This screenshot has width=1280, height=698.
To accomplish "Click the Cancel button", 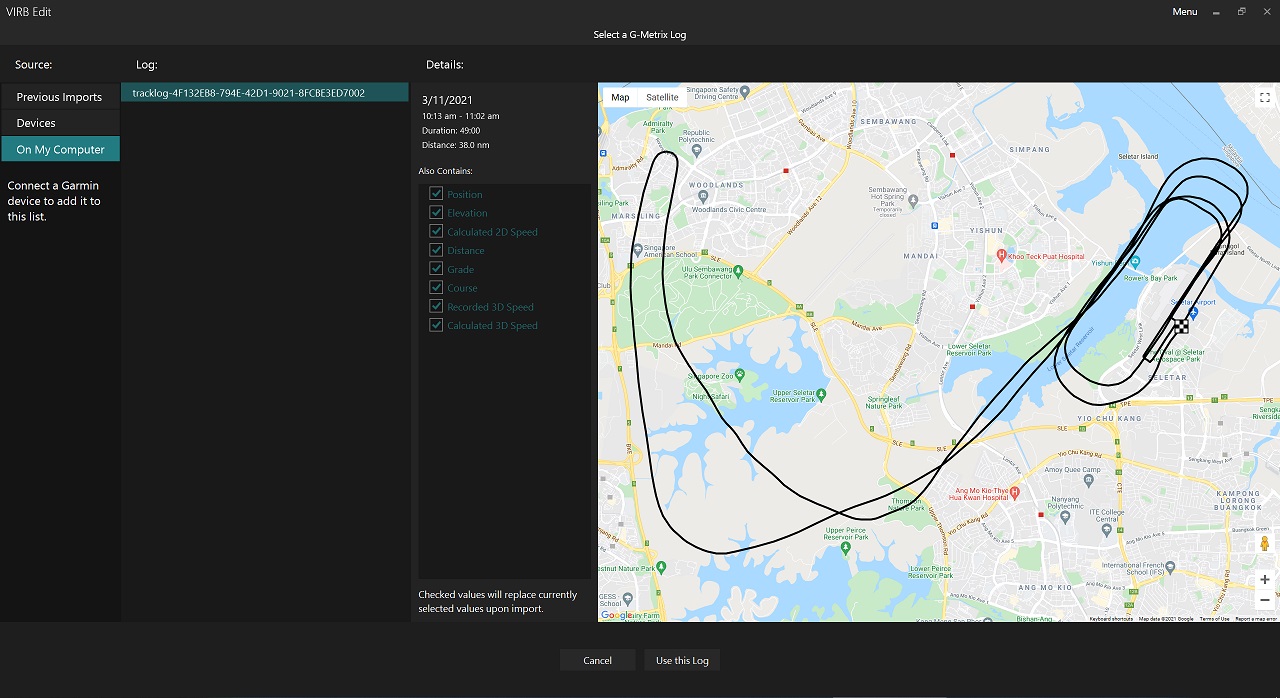I will pos(597,660).
